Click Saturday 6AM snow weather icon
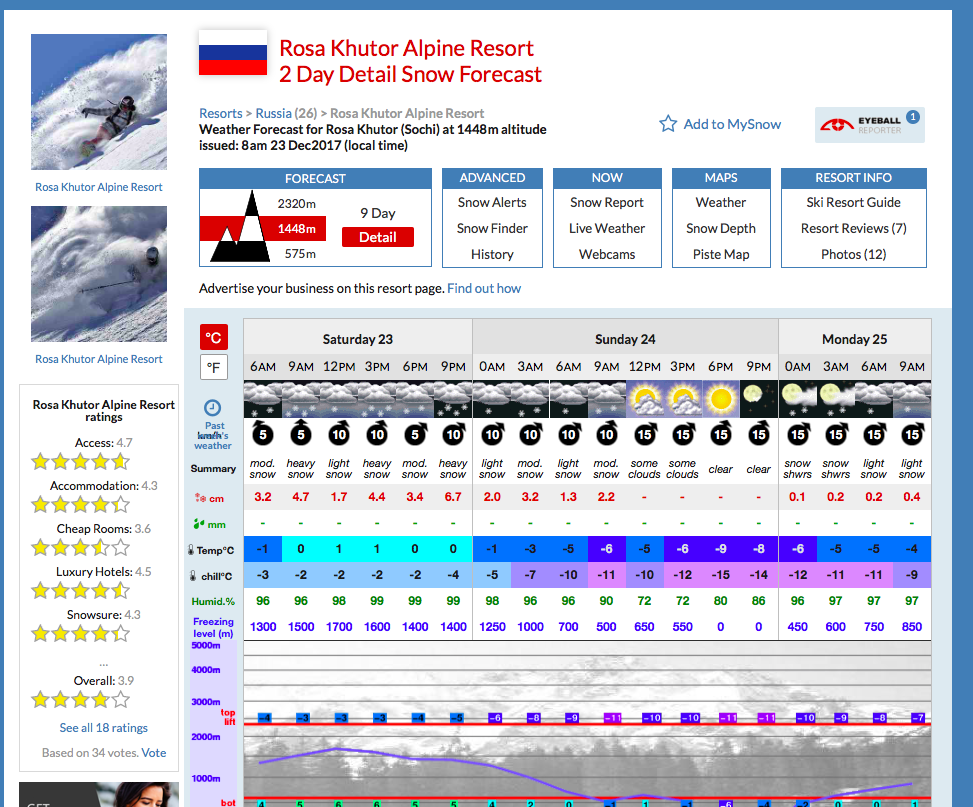Screen dimensions: 973x807 click(263, 399)
